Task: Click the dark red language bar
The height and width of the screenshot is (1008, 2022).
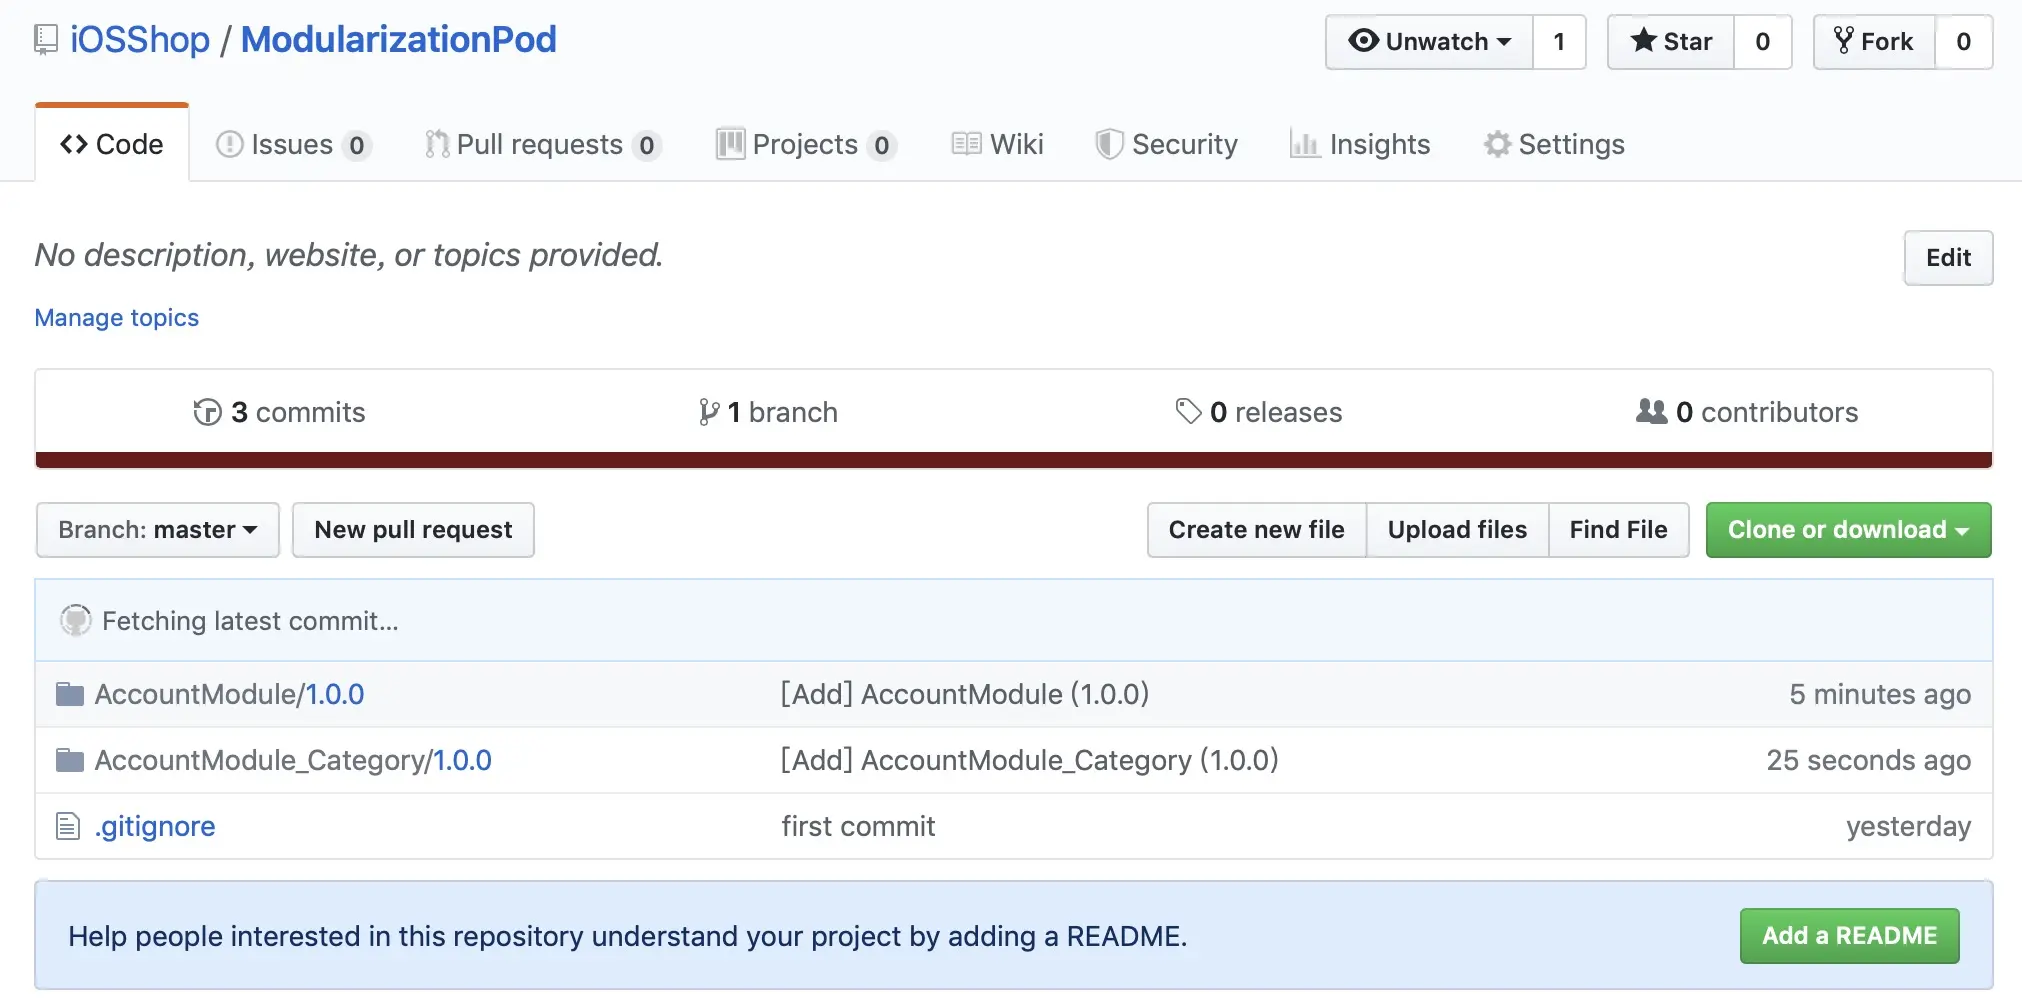Action: pos(1014,460)
